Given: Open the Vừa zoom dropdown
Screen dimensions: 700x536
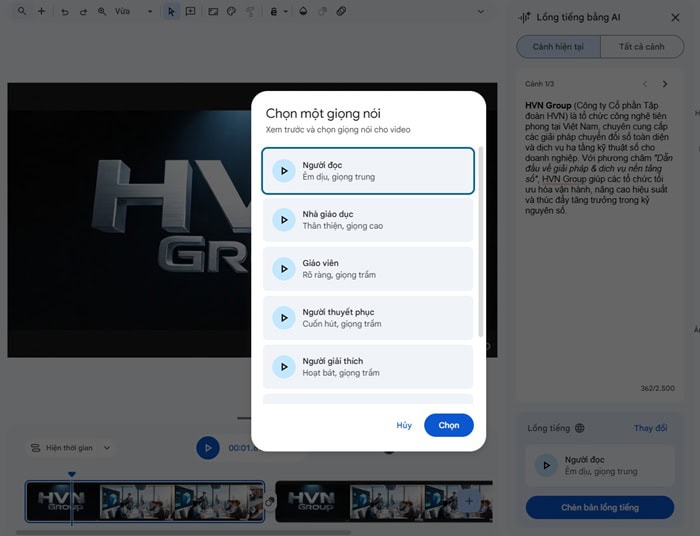Looking at the screenshot, I should (x=133, y=12).
